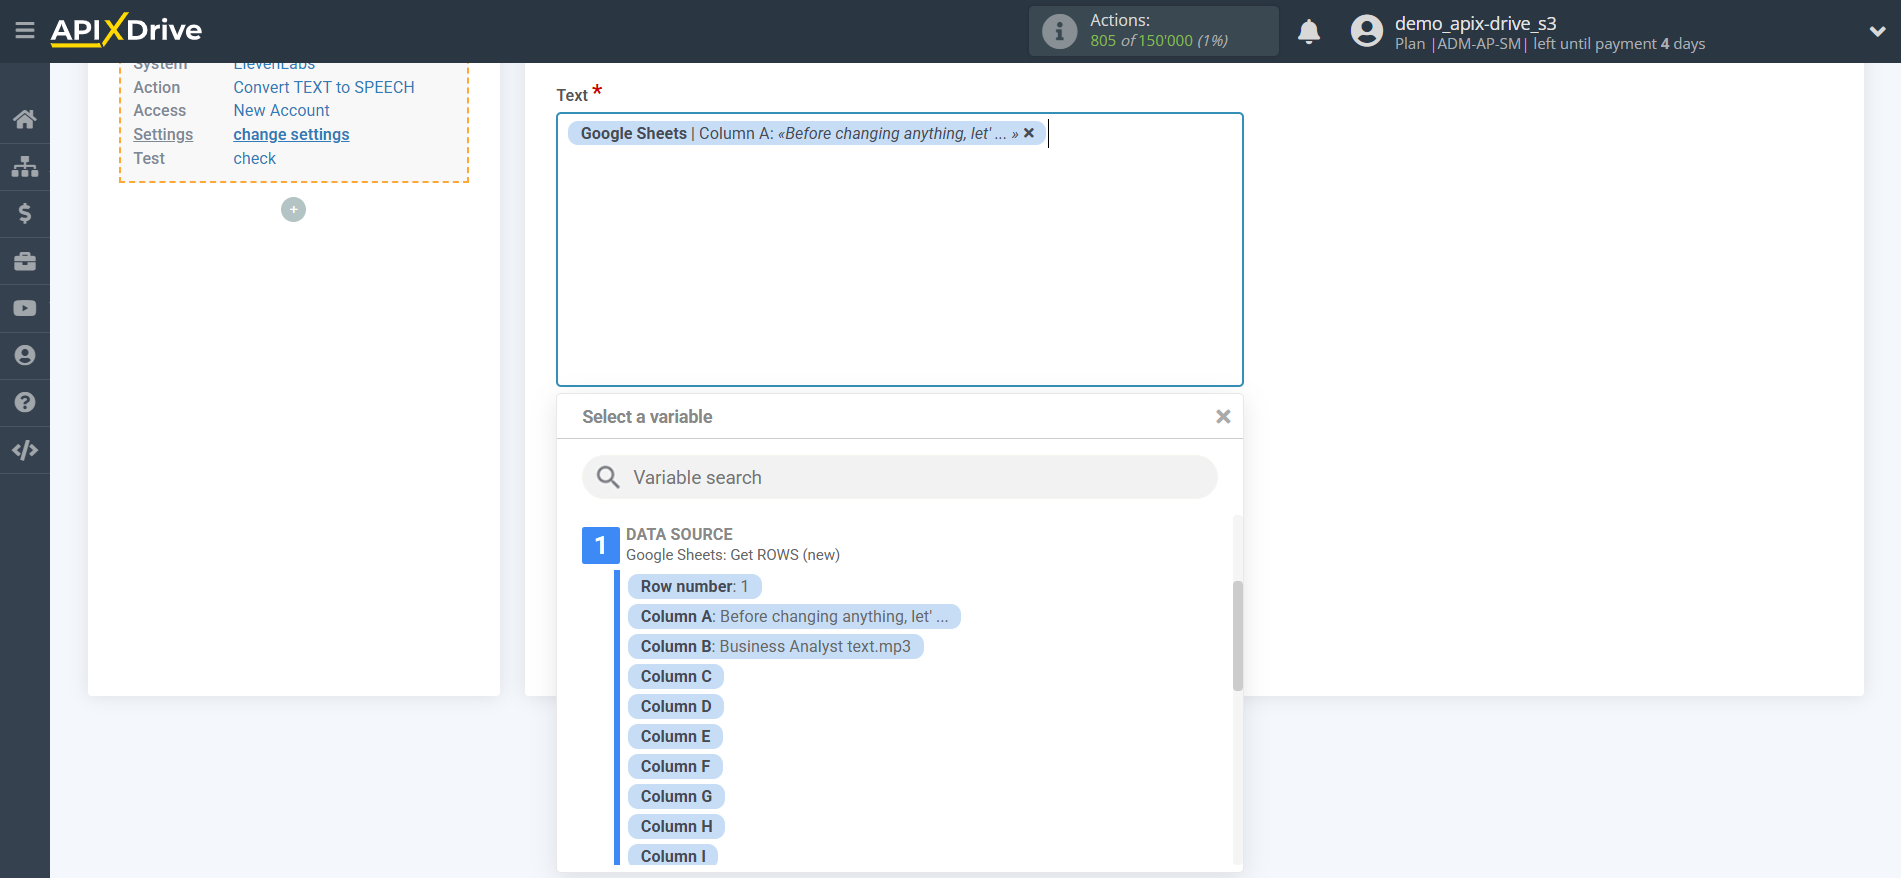Viewport: 1901px width, 878px height.
Task: Click the variable list scrollbar
Action: [1238, 636]
